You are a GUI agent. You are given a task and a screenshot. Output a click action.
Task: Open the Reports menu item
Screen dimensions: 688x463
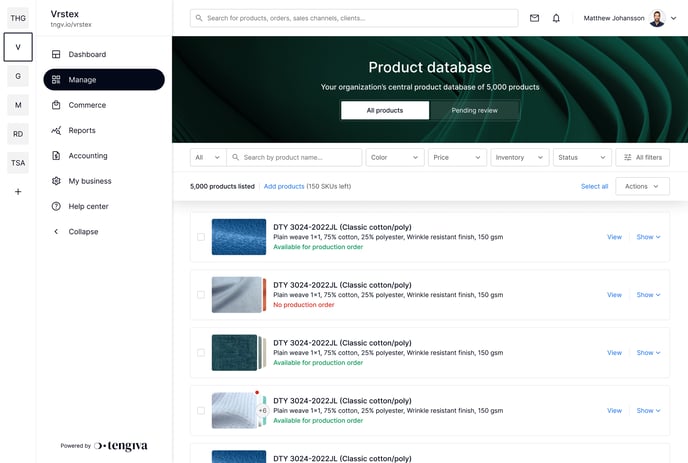tap(104, 130)
